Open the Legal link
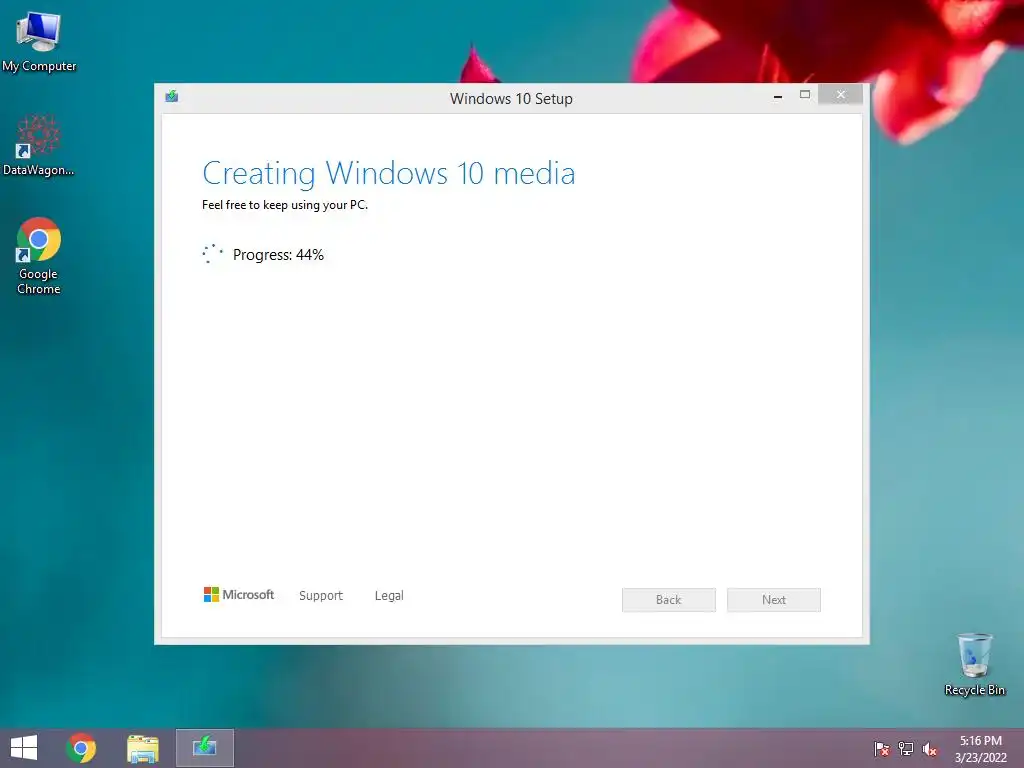Screen dimensions: 1024x768 [x=389, y=596]
